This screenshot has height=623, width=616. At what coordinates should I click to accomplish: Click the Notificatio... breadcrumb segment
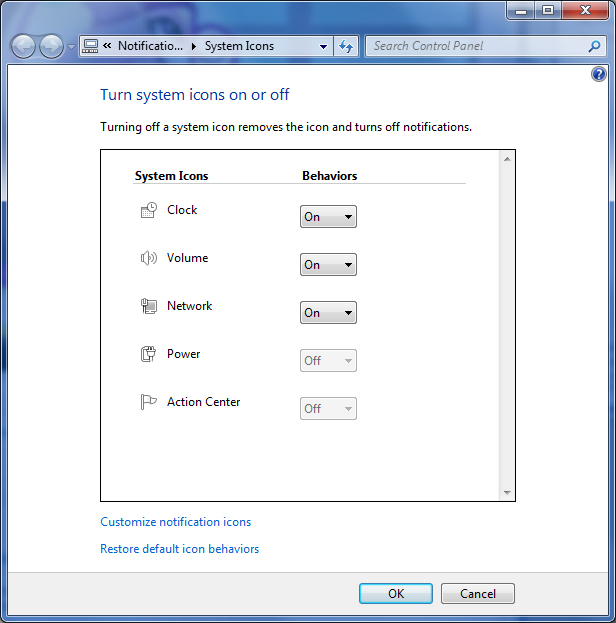tap(150, 46)
